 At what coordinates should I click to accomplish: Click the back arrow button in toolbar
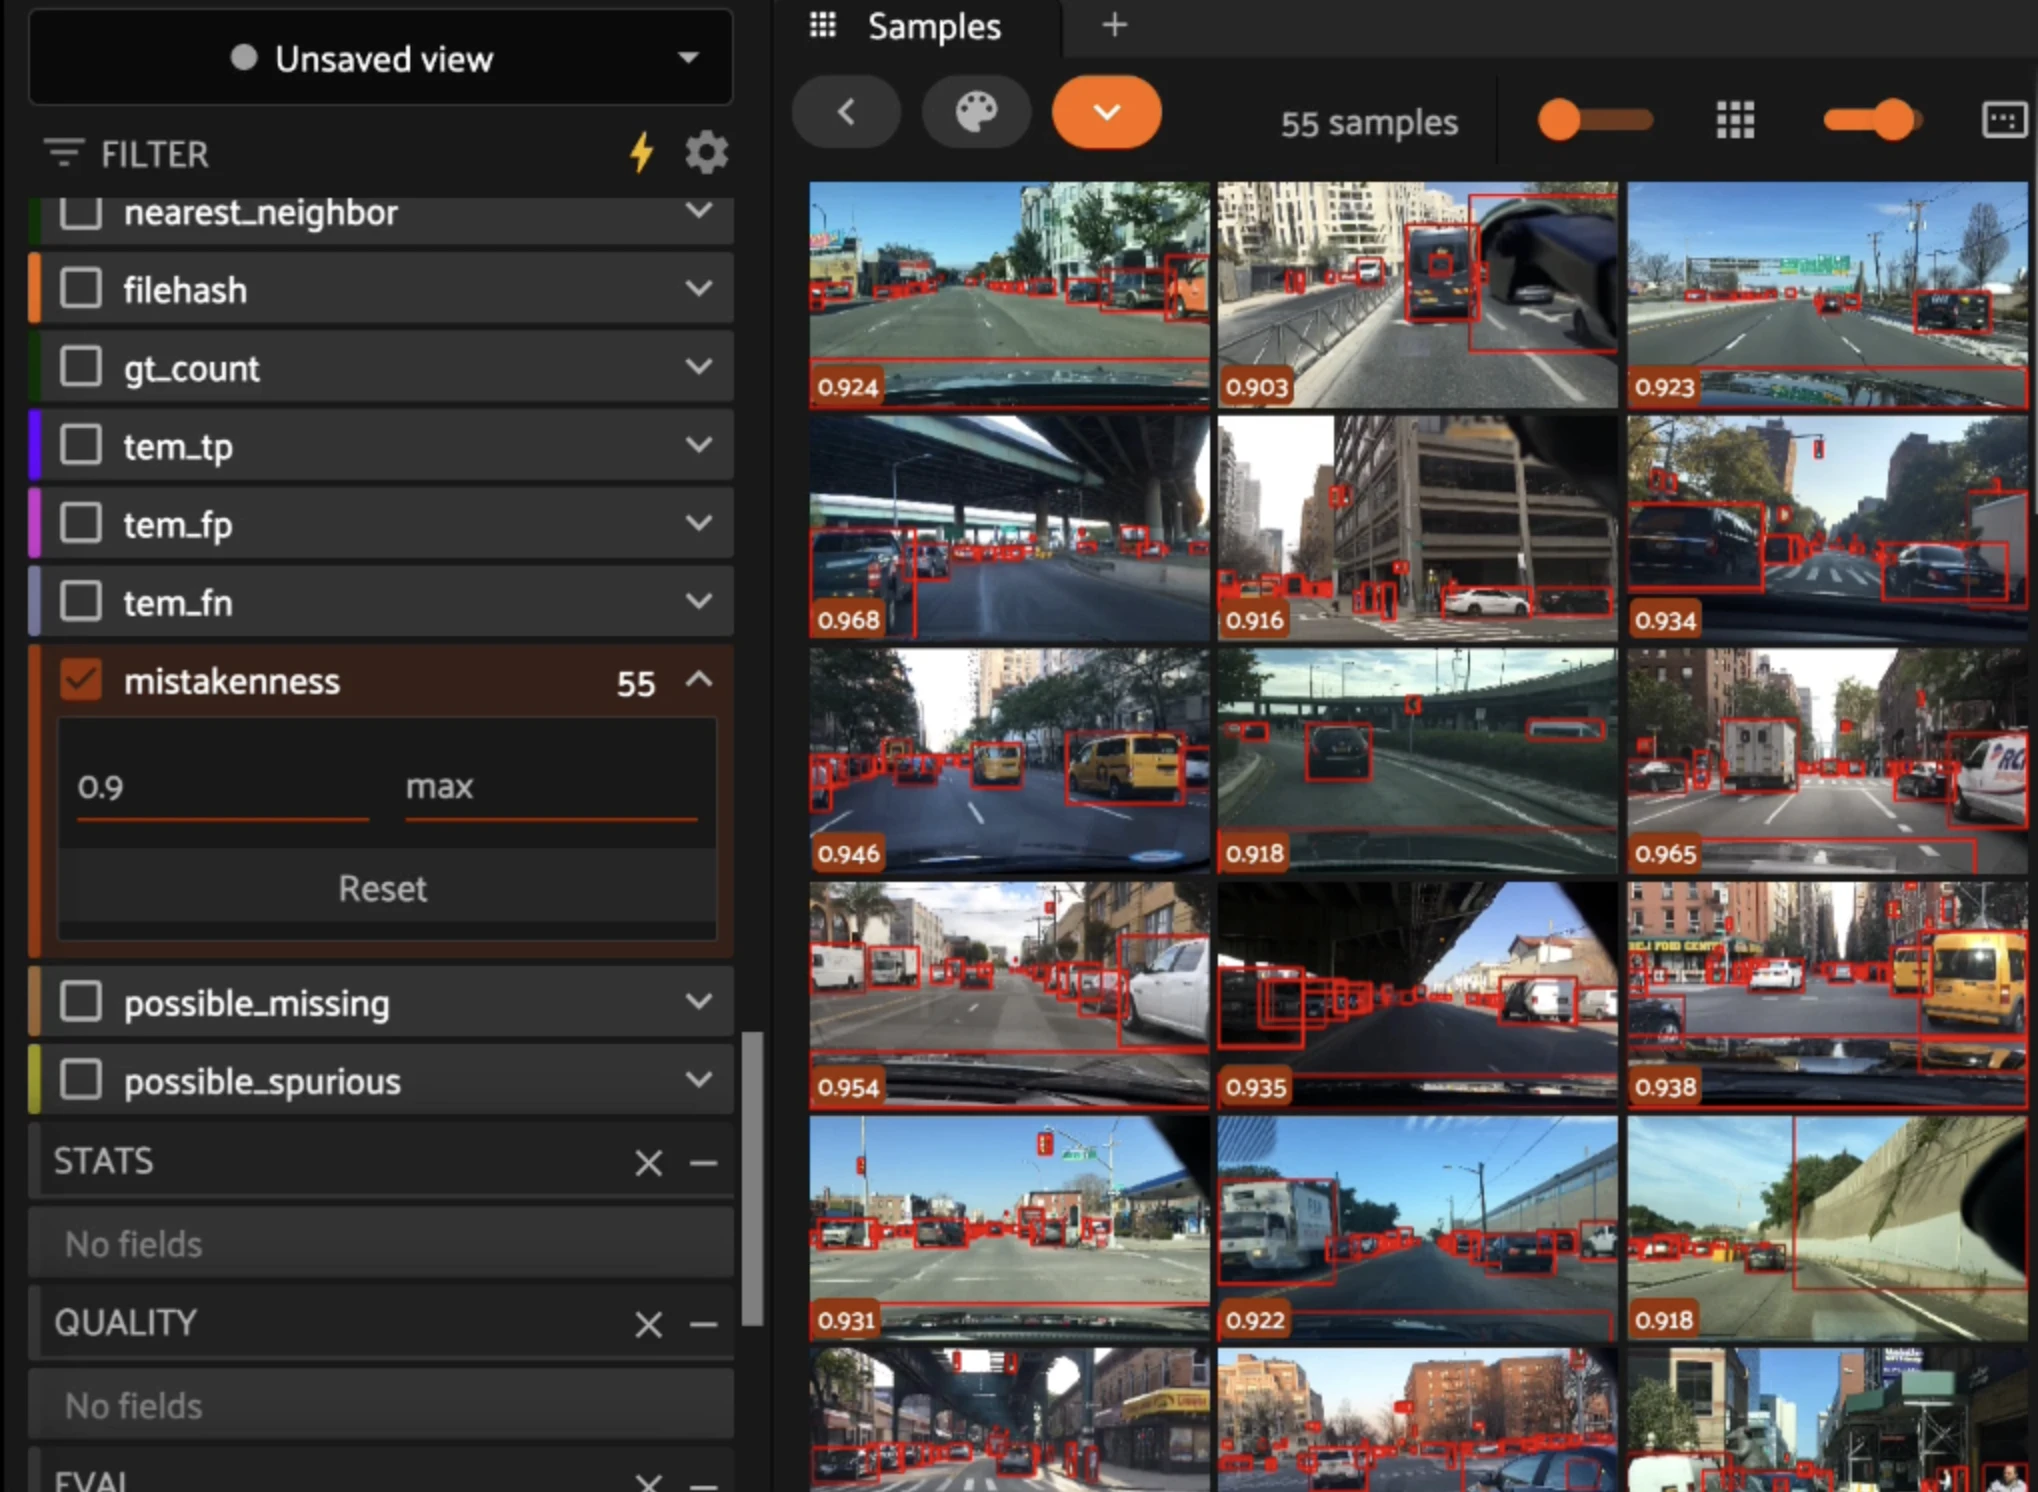(846, 112)
